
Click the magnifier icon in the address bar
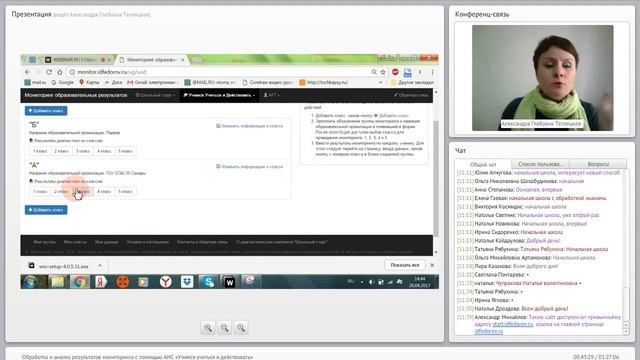click(x=374, y=72)
